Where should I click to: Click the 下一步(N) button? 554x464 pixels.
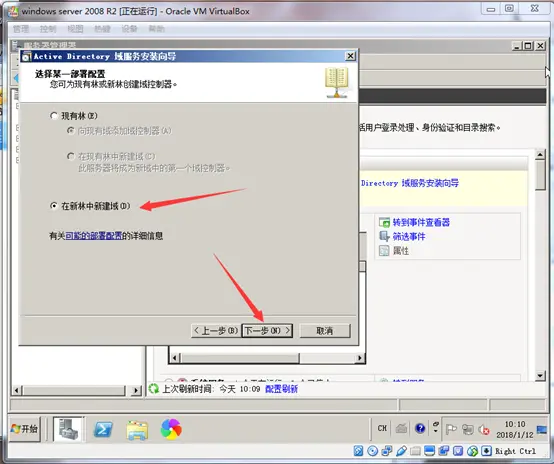[x=267, y=331]
